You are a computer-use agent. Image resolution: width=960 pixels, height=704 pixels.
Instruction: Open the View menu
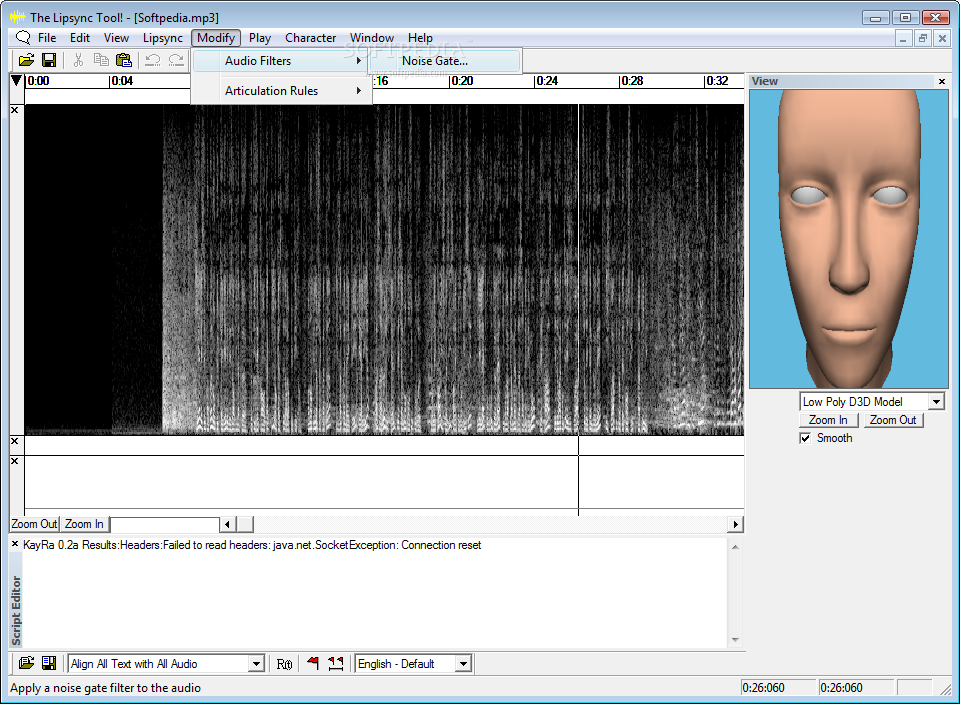pyautogui.click(x=116, y=37)
